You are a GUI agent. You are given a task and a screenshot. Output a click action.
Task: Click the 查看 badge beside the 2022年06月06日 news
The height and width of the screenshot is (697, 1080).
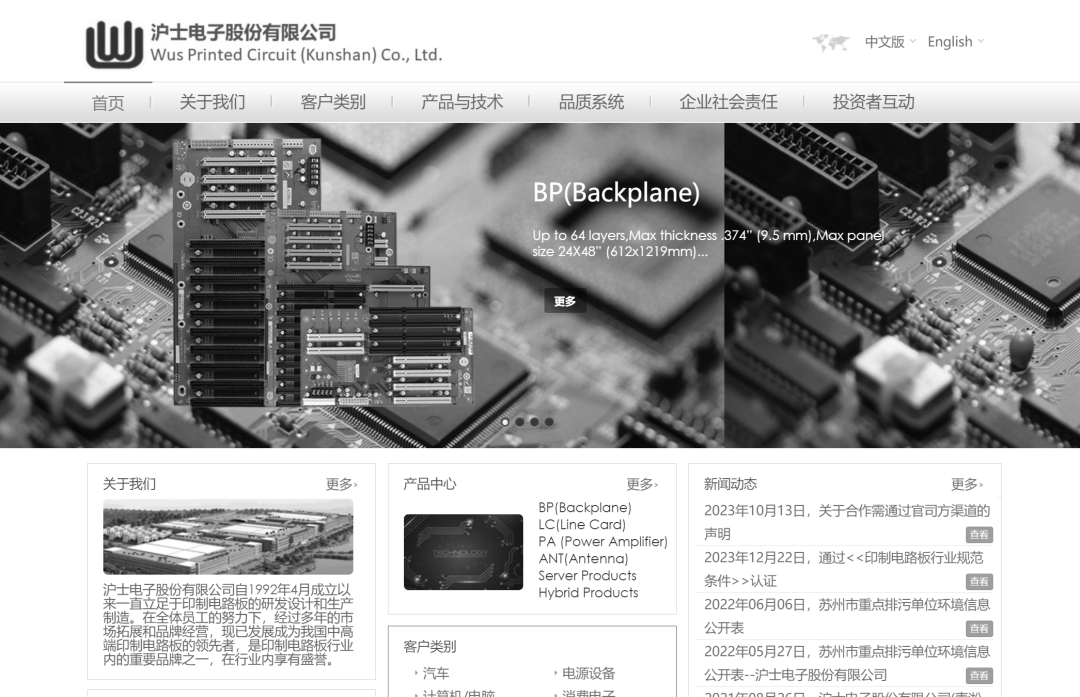point(979,629)
